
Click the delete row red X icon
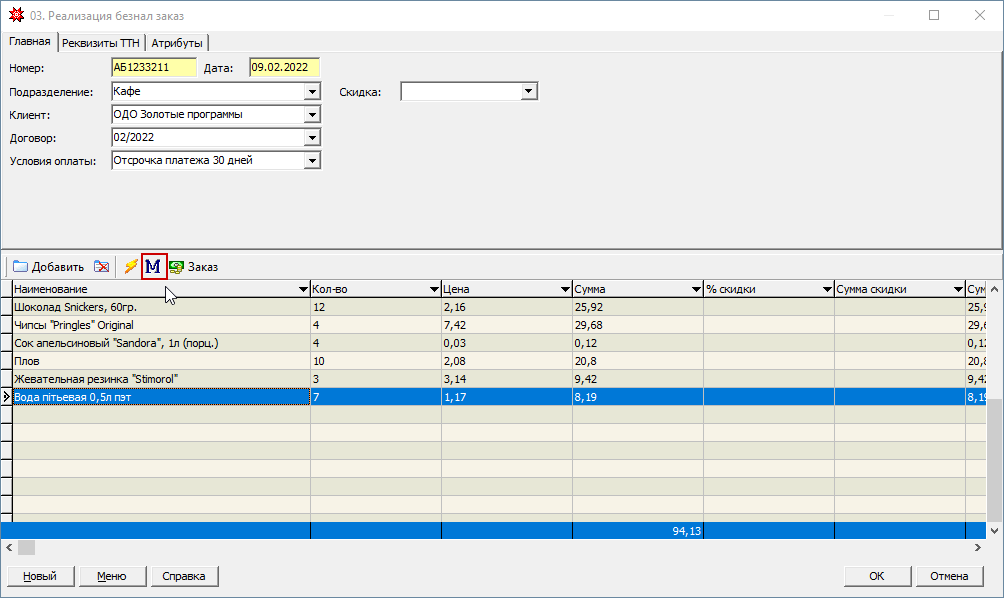(101, 267)
